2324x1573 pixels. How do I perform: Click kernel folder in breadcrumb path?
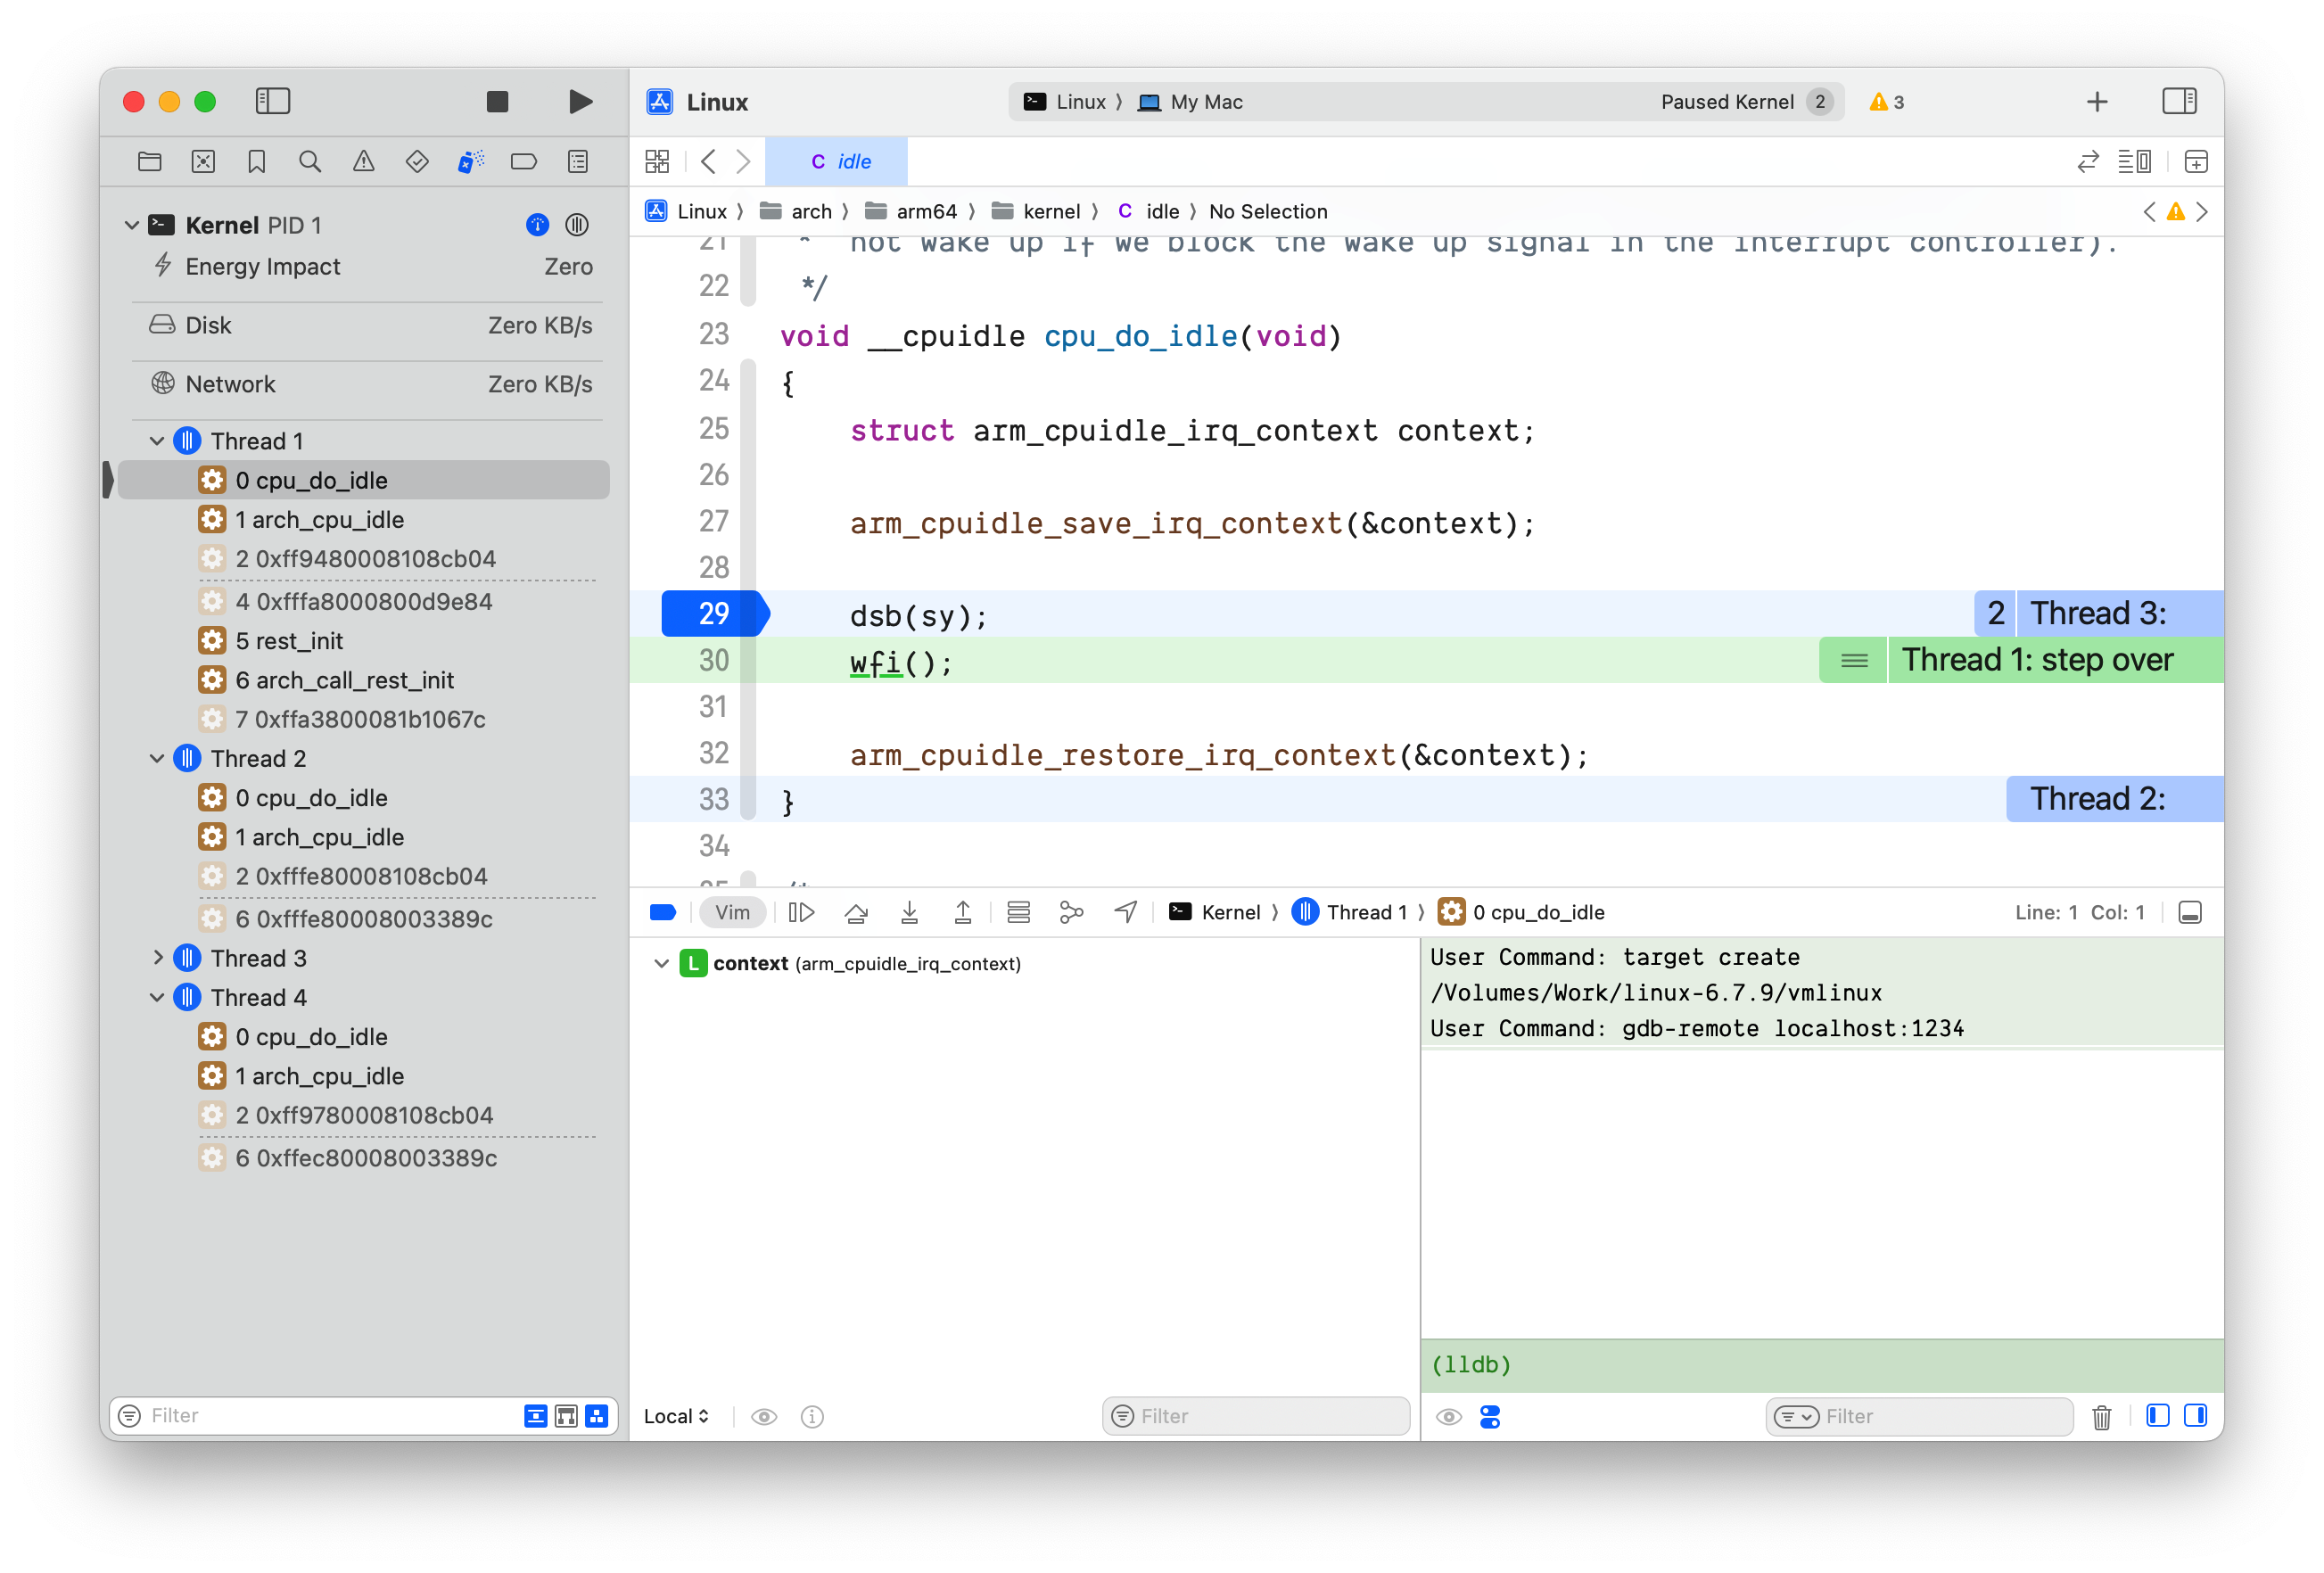pyautogui.click(x=1050, y=211)
